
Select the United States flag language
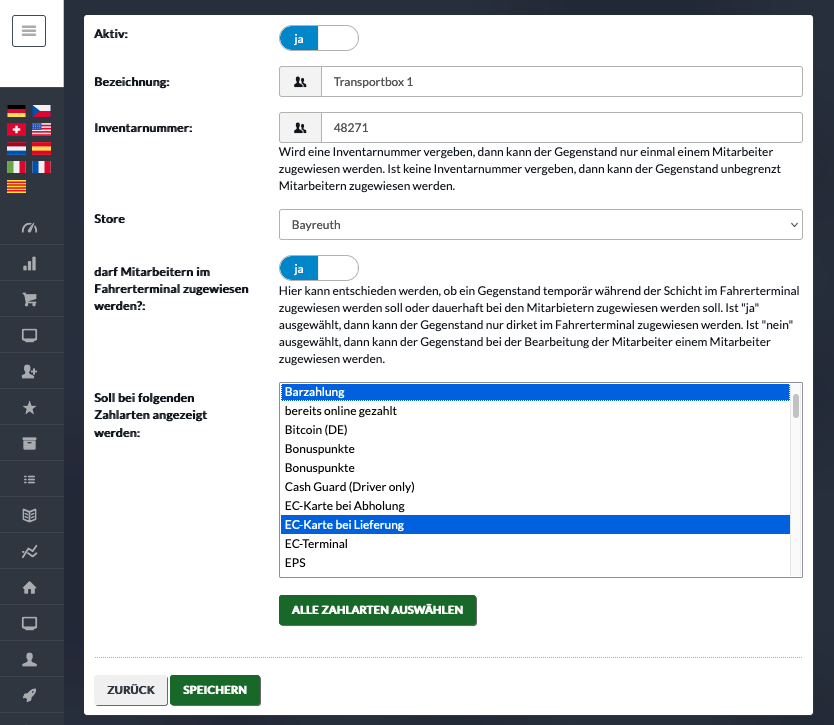pos(41,129)
